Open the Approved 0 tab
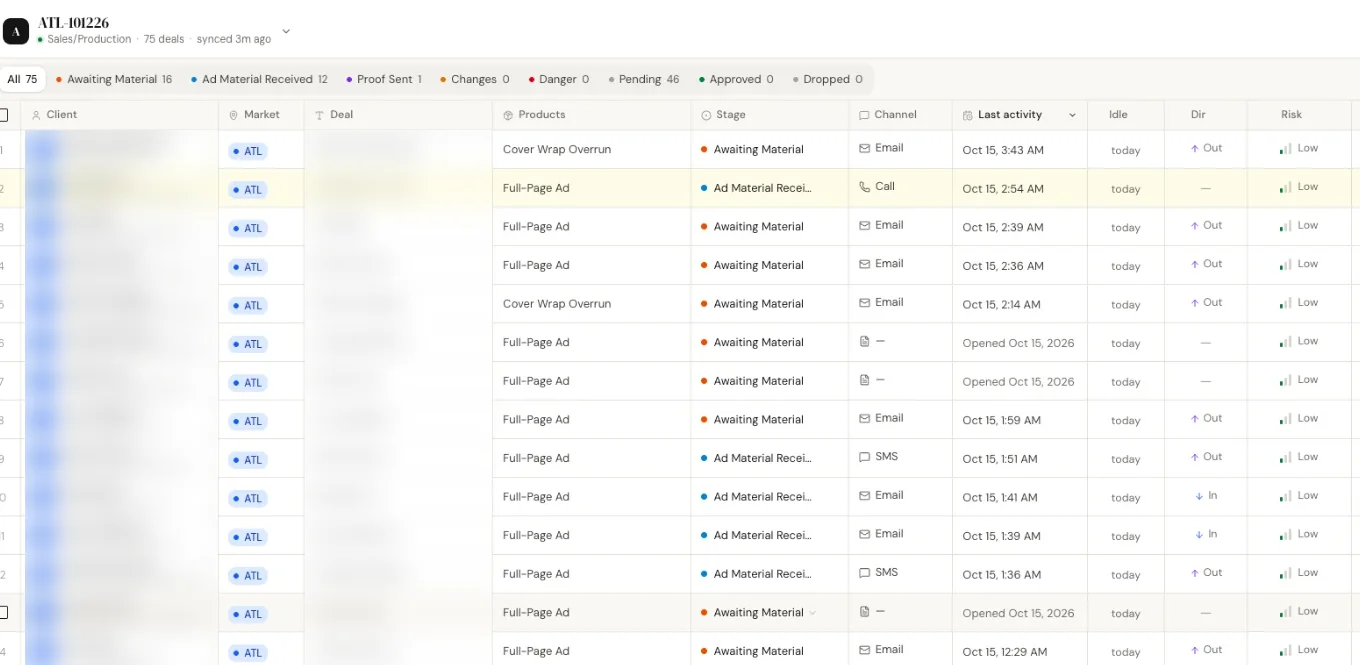This screenshot has width=1360, height=665. pos(736,79)
